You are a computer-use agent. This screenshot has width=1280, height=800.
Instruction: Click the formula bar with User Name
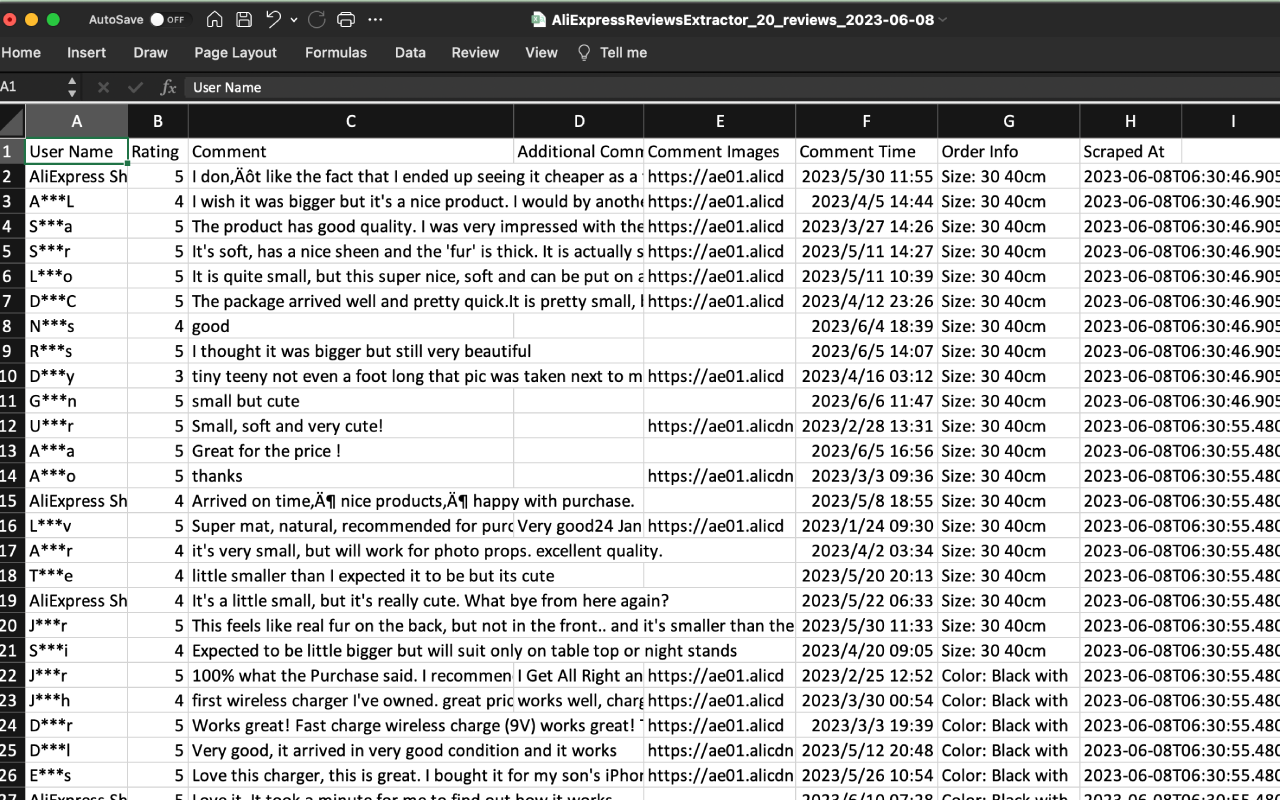(x=733, y=87)
